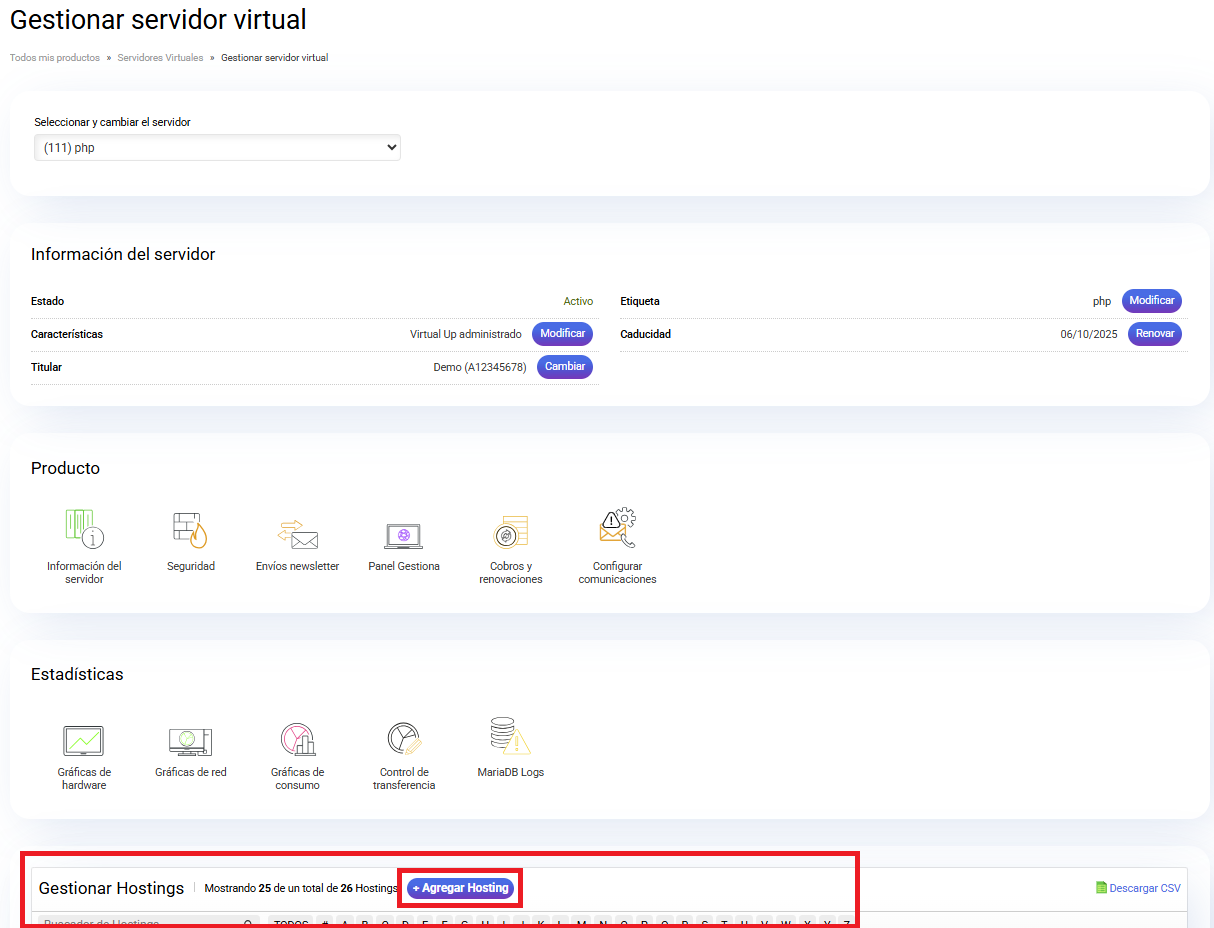
Task: Open Cobros y renovaciones icon
Action: (x=510, y=531)
